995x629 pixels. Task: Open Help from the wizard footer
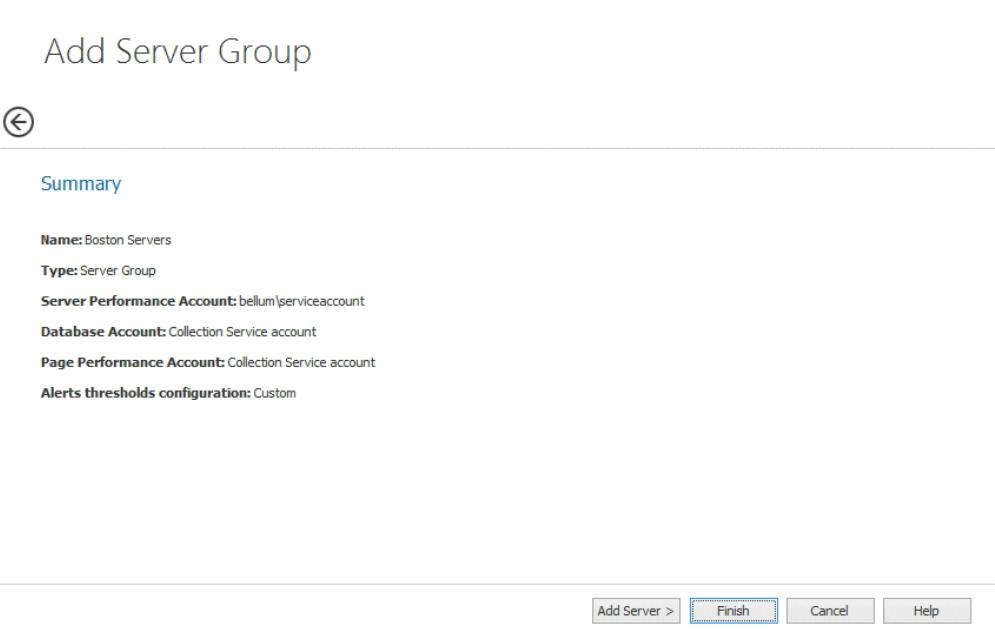point(925,610)
